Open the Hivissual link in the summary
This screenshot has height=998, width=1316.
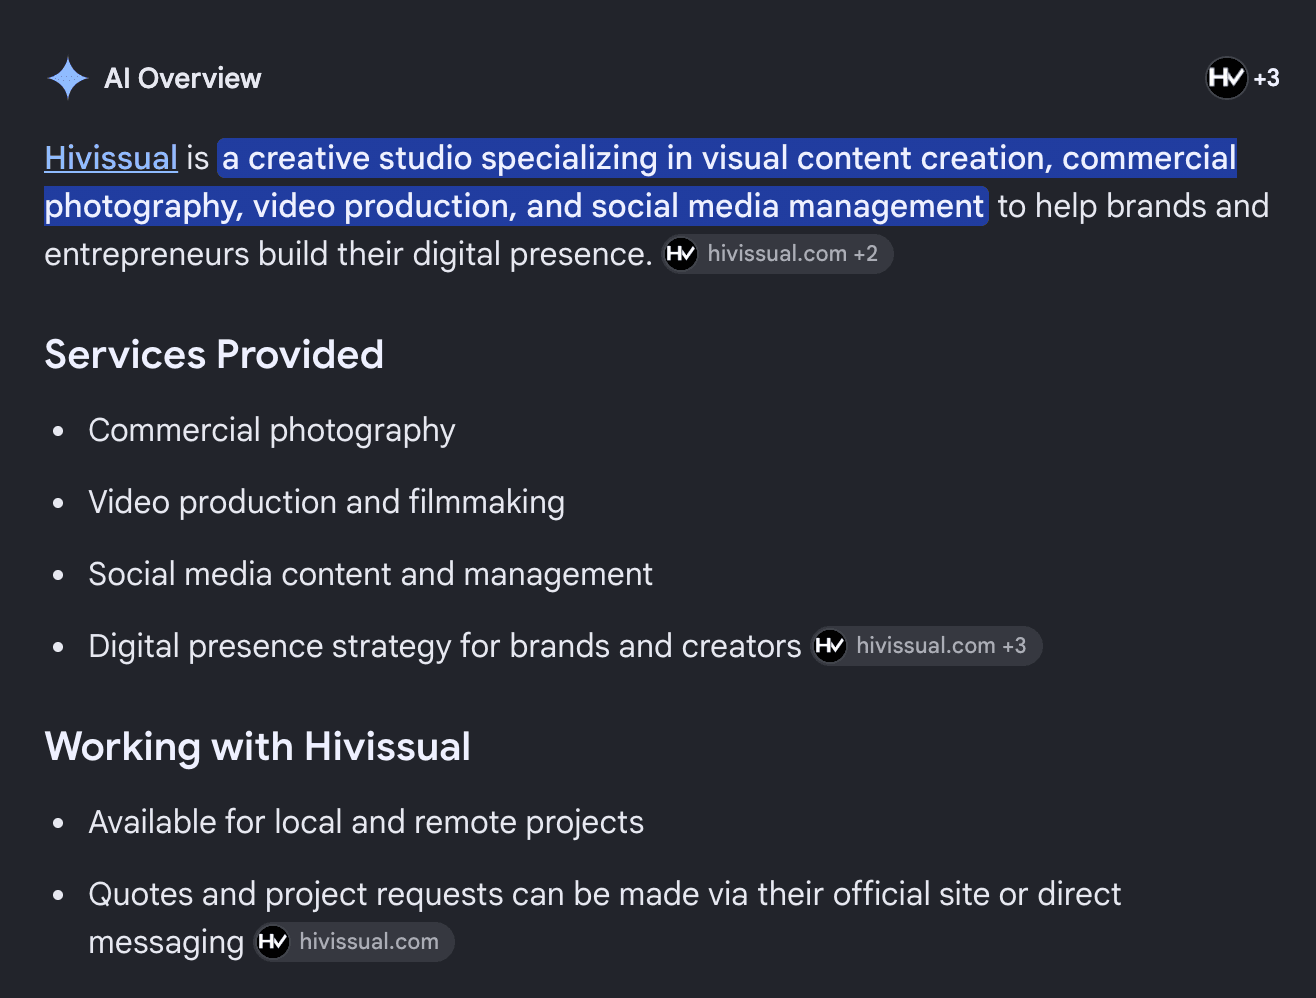pos(111,158)
